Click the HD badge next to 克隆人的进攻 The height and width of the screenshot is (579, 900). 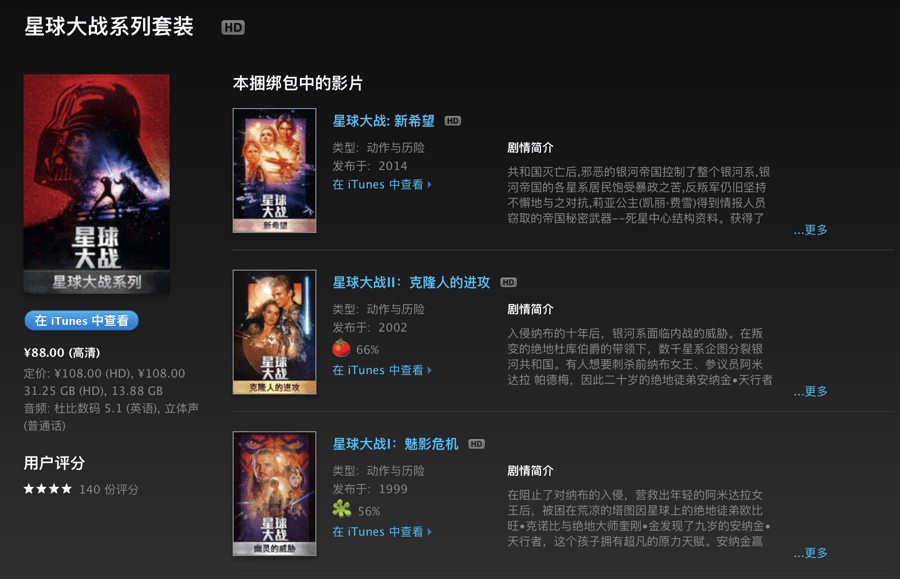(509, 282)
